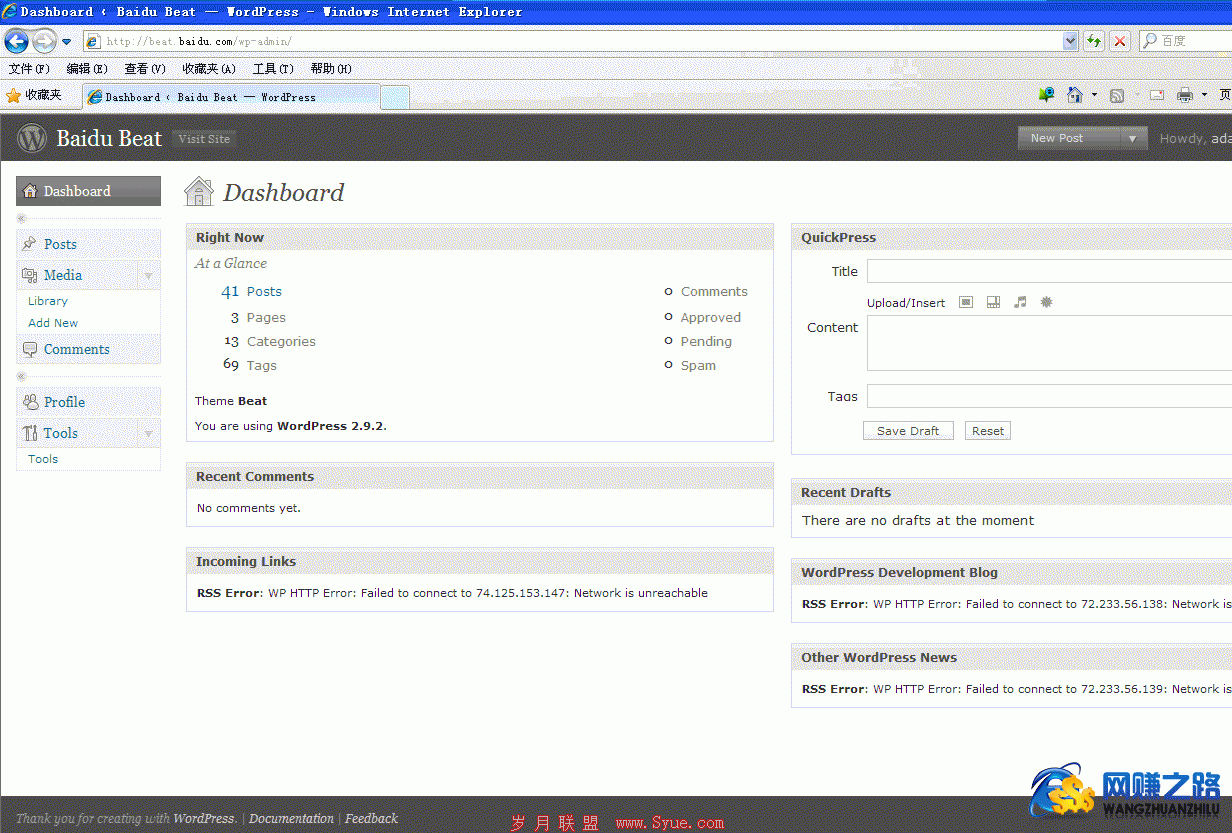Expand the address bar URL history dropdown
This screenshot has height=833, width=1232.
pos(1071,41)
